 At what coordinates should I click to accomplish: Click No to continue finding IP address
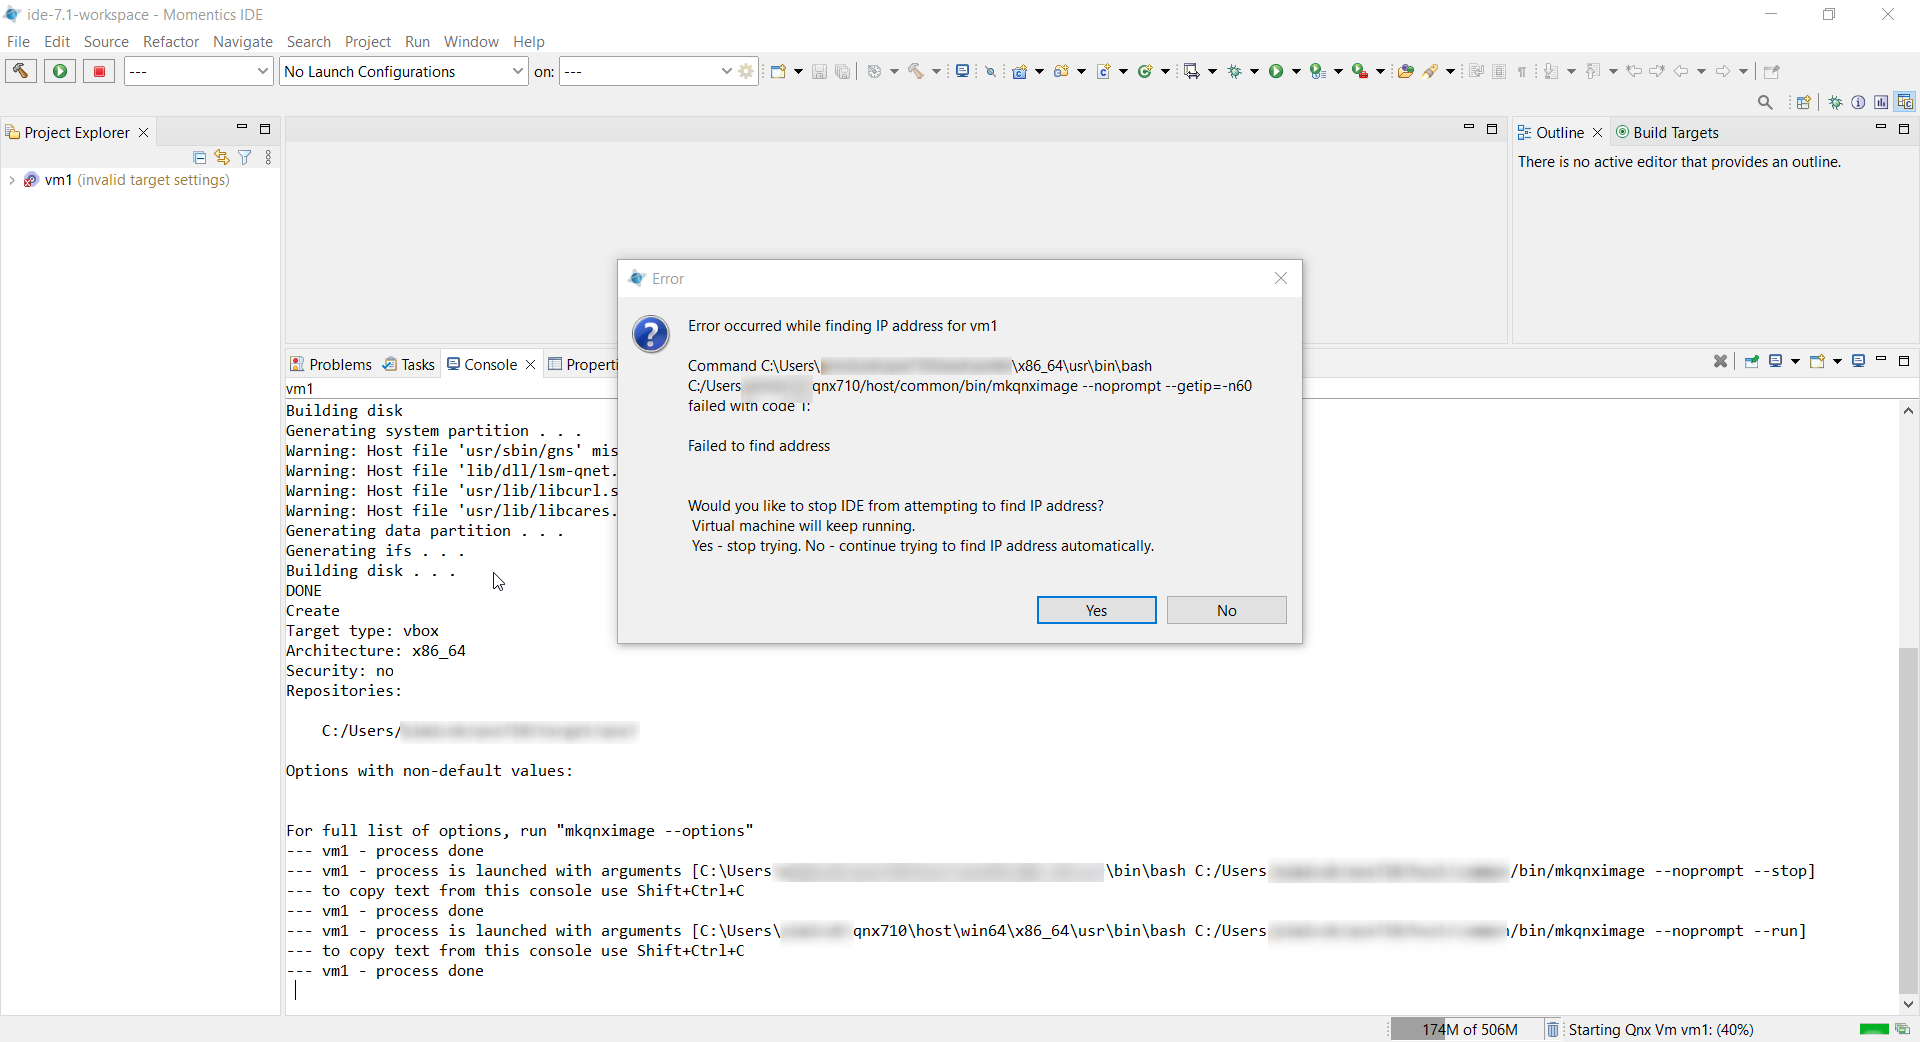click(x=1226, y=610)
